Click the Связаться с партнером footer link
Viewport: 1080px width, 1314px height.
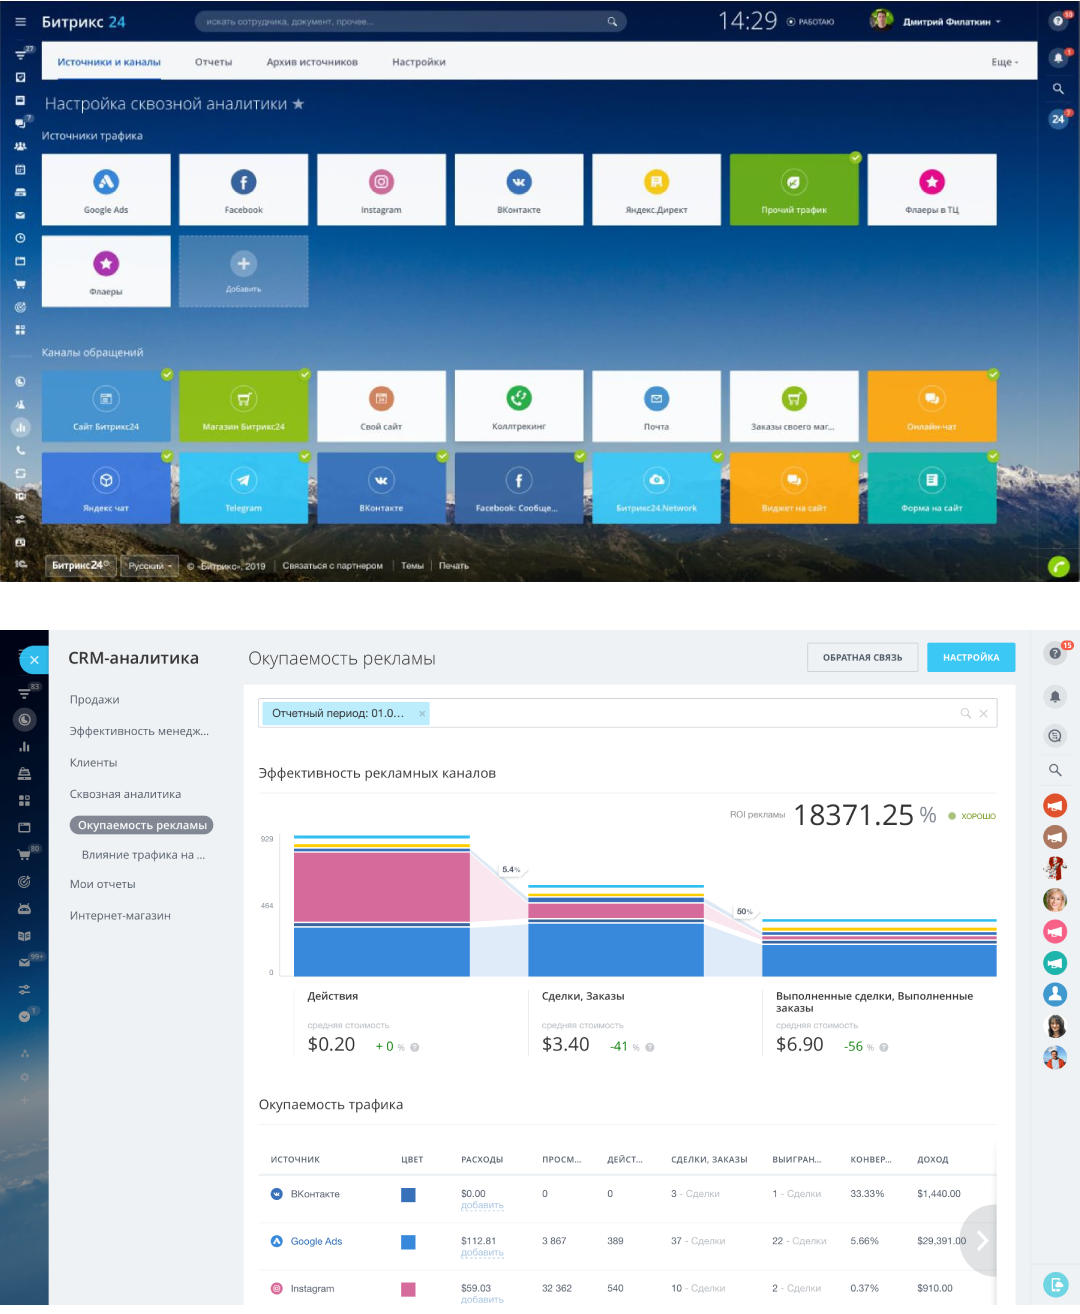332,566
